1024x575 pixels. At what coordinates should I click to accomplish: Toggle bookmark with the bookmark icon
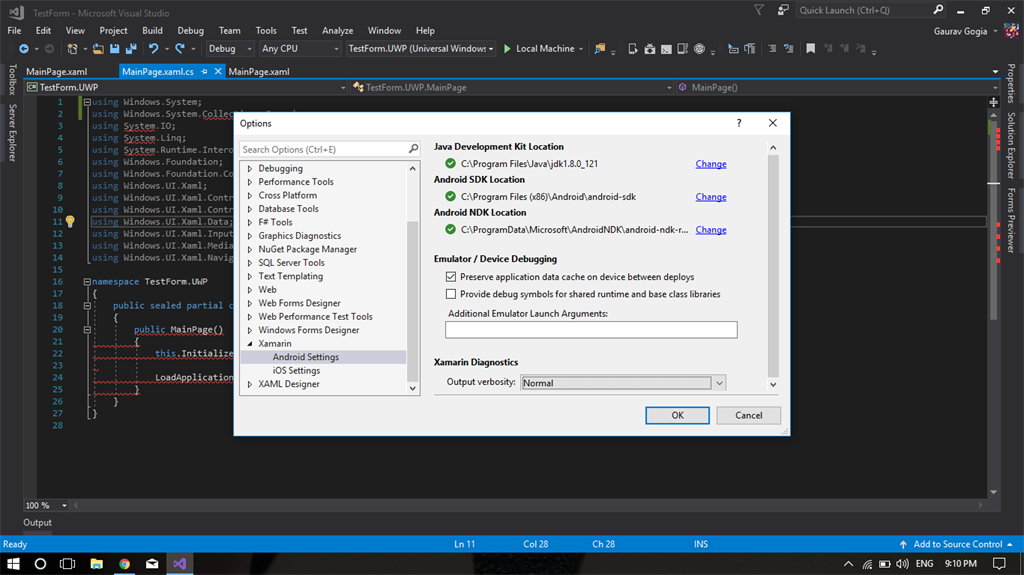pyautogui.click(x=810, y=48)
